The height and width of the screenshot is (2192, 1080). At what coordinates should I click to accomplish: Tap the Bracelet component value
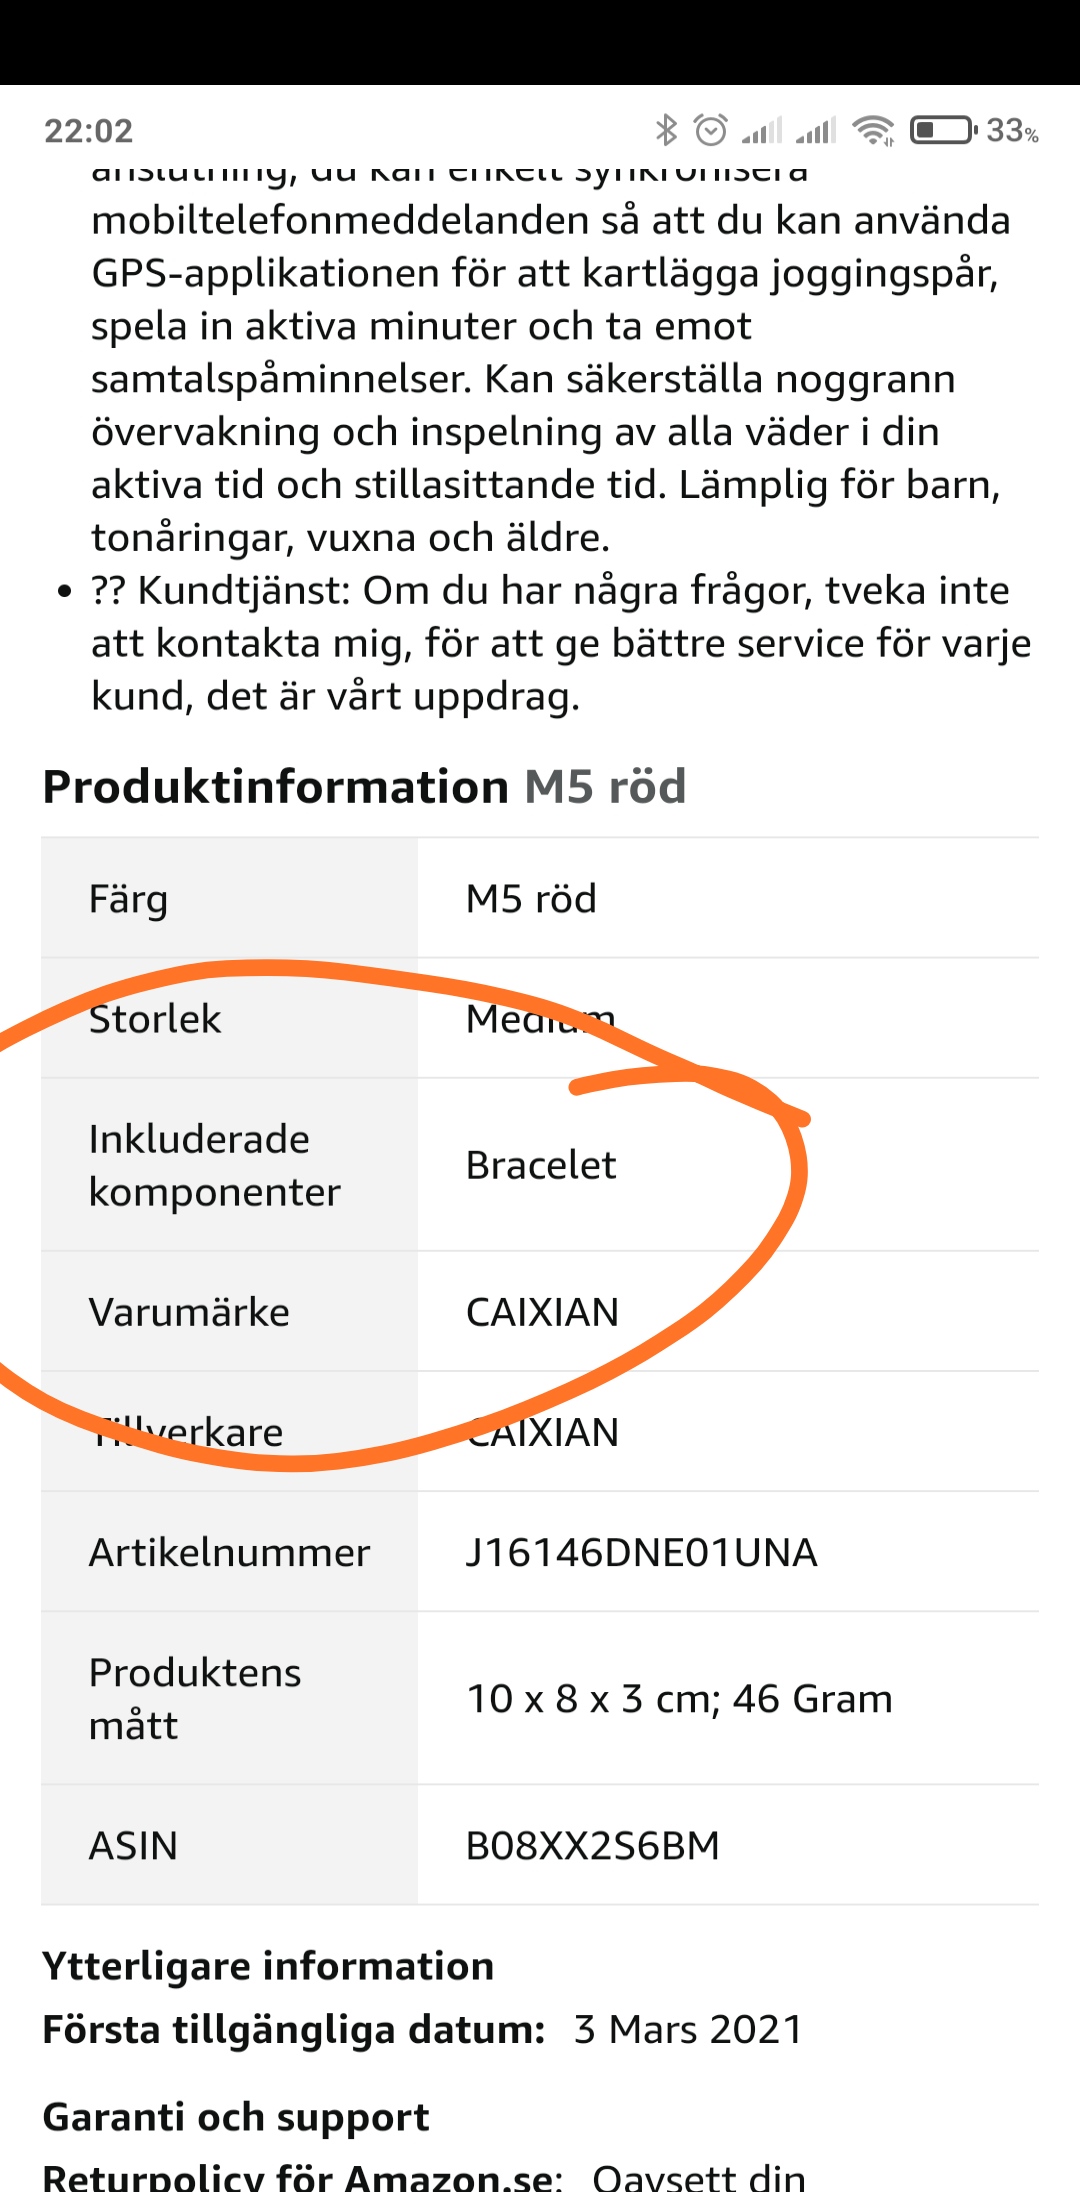pos(541,1165)
